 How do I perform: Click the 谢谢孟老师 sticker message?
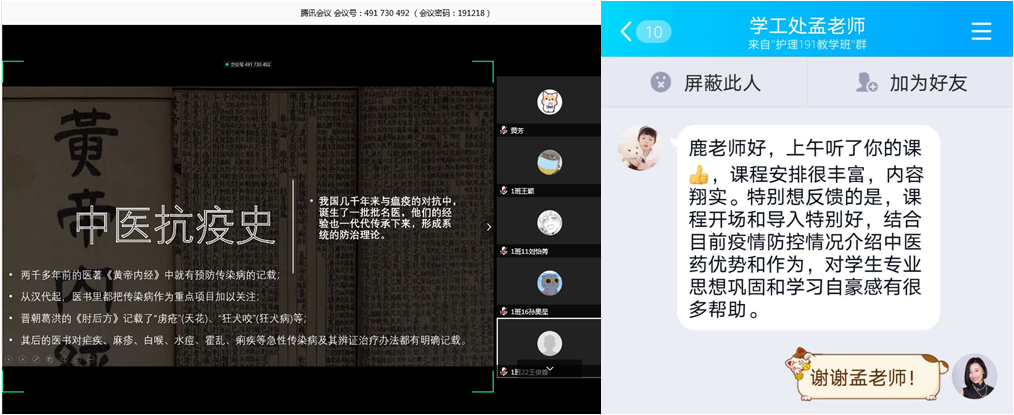[863, 377]
